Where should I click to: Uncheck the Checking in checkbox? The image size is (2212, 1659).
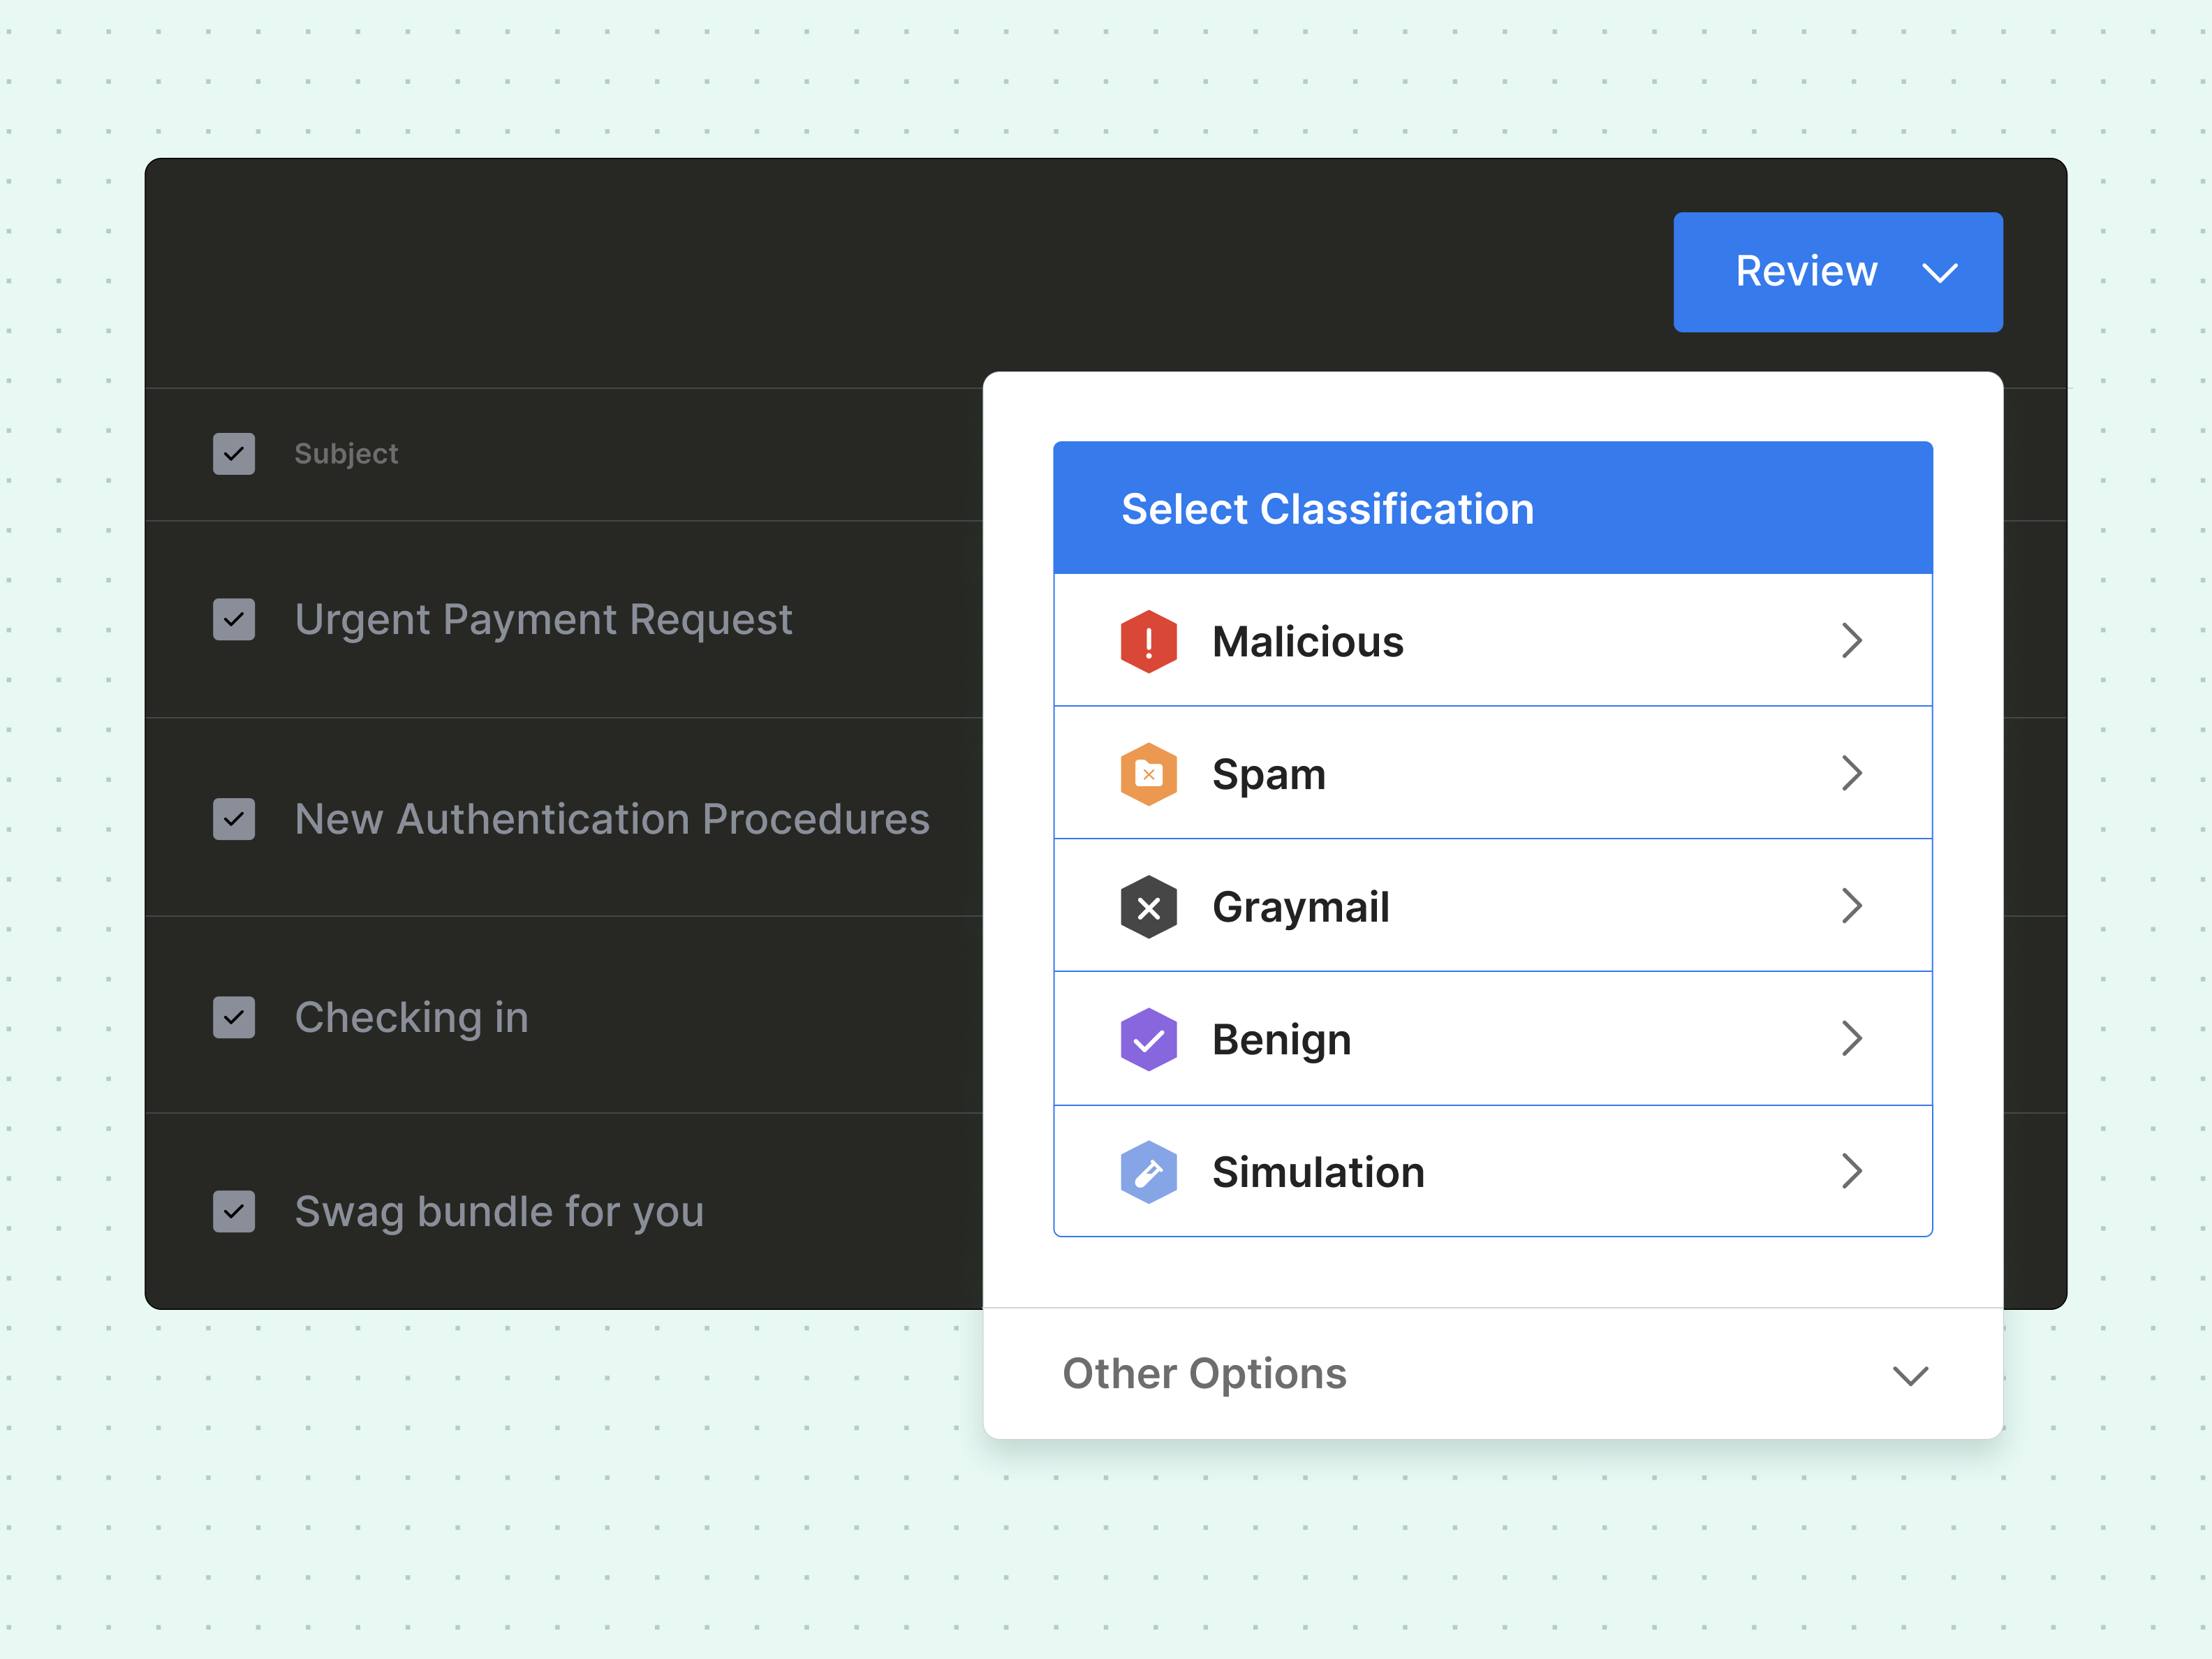point(234,1018)
